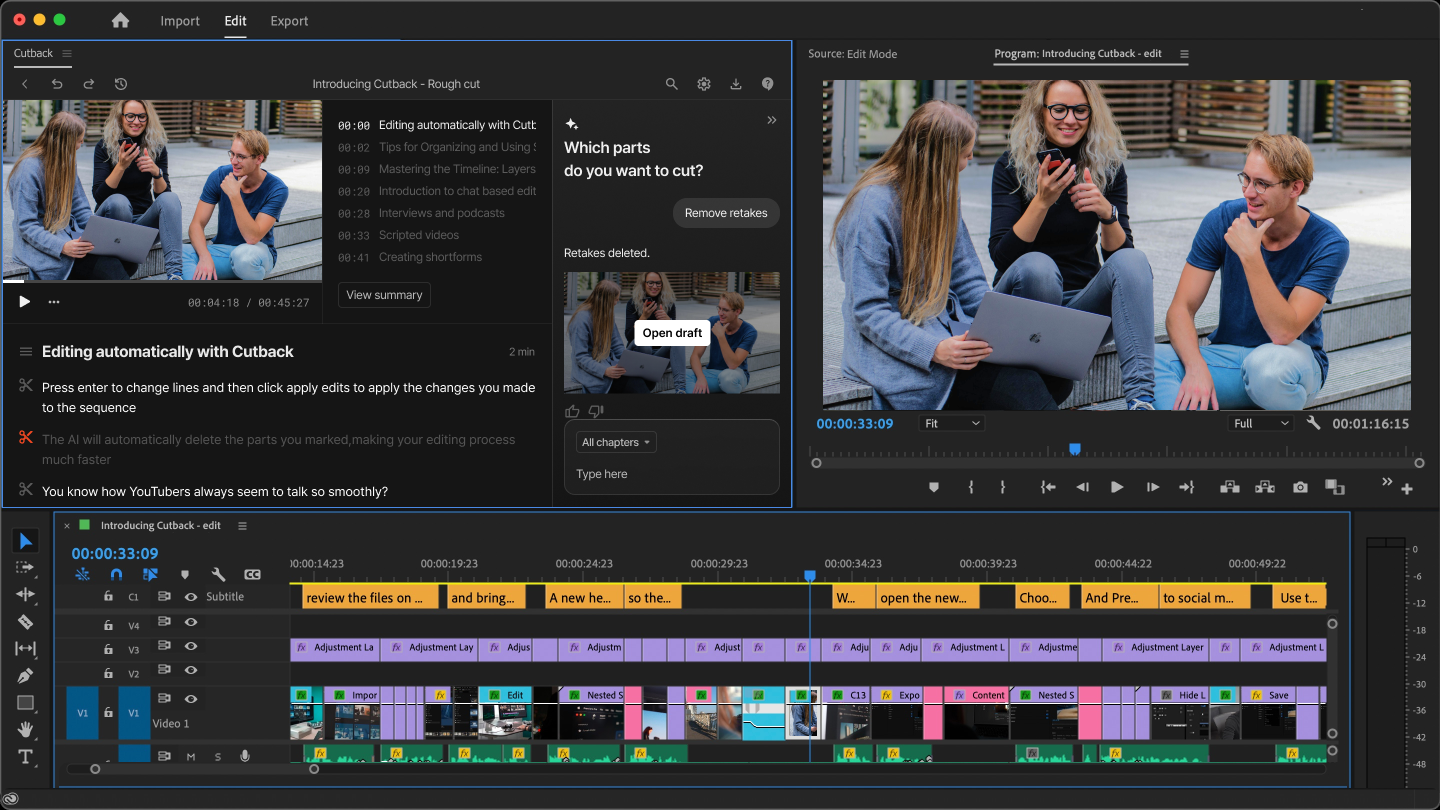
Task: Open the timeline wrench settings icon
Action: click(x=217, y=574)
